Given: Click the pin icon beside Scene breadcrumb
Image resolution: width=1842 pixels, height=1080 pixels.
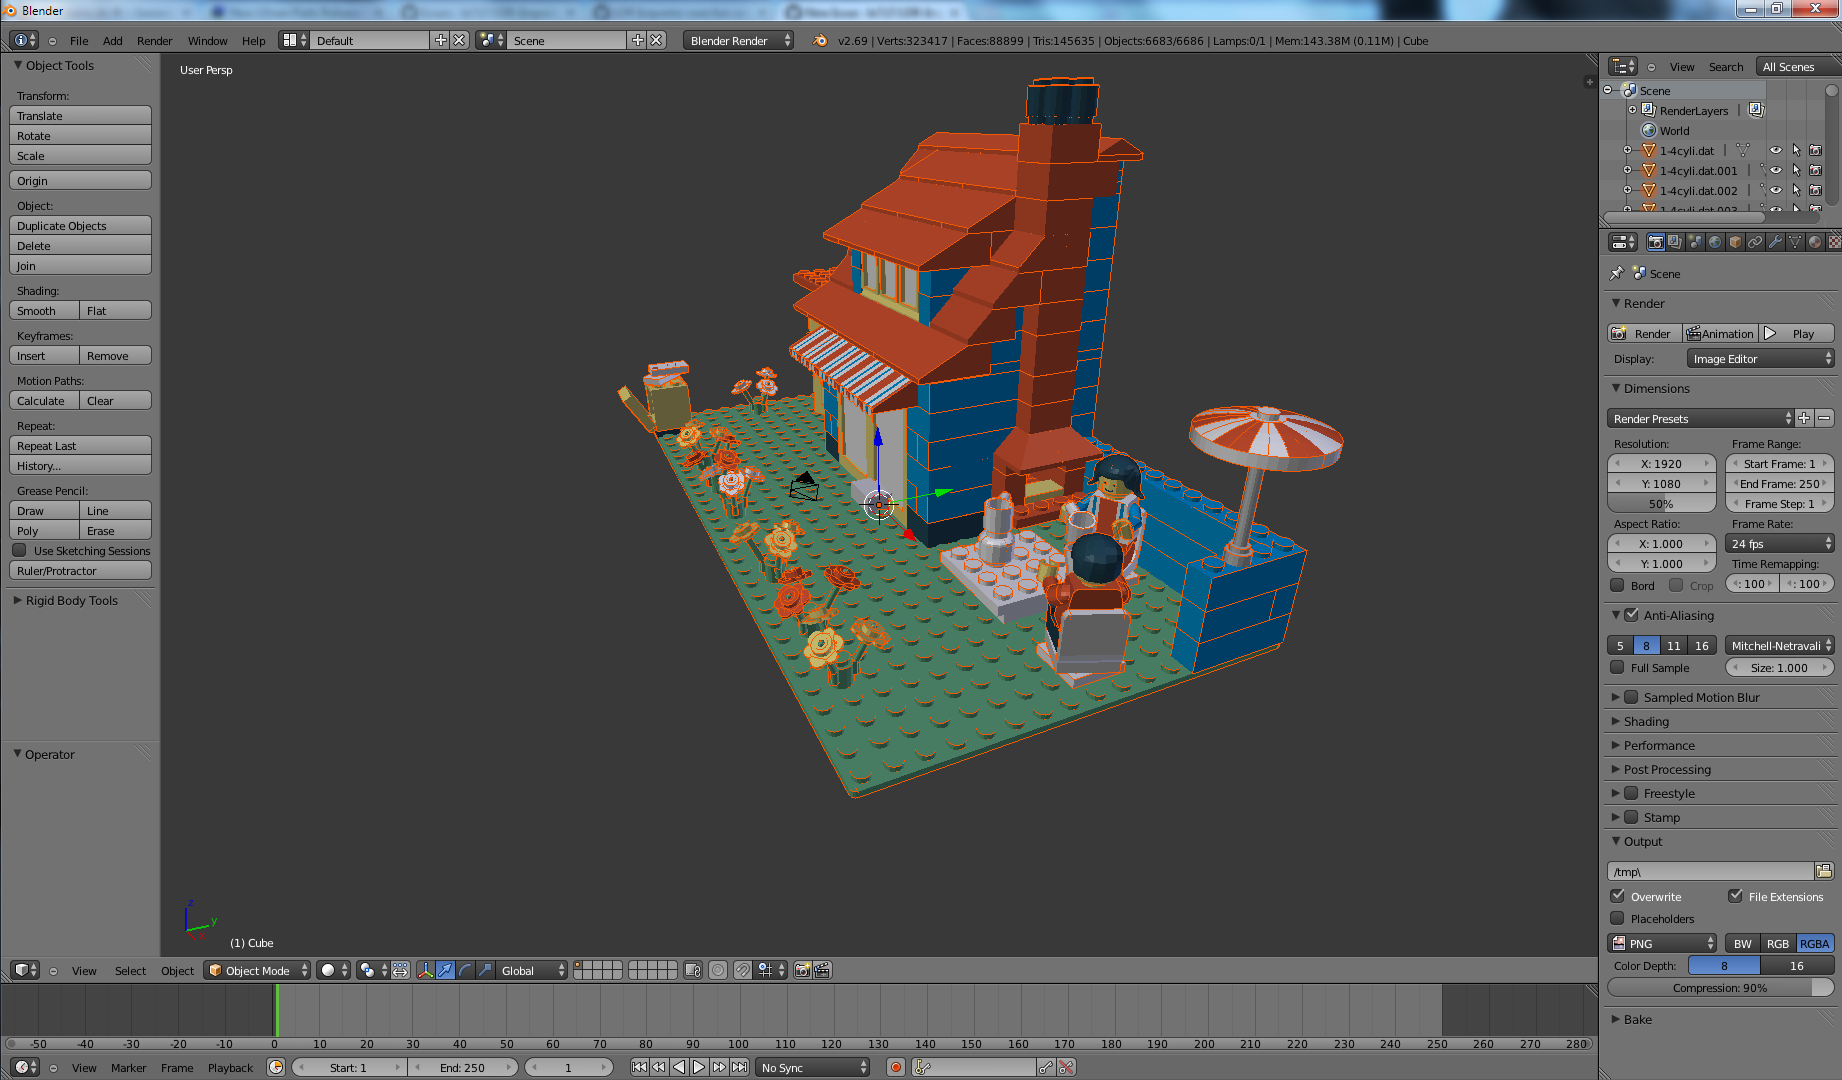Looking at the screenshot, I should pyautogui.click(x=1617, y=273).
